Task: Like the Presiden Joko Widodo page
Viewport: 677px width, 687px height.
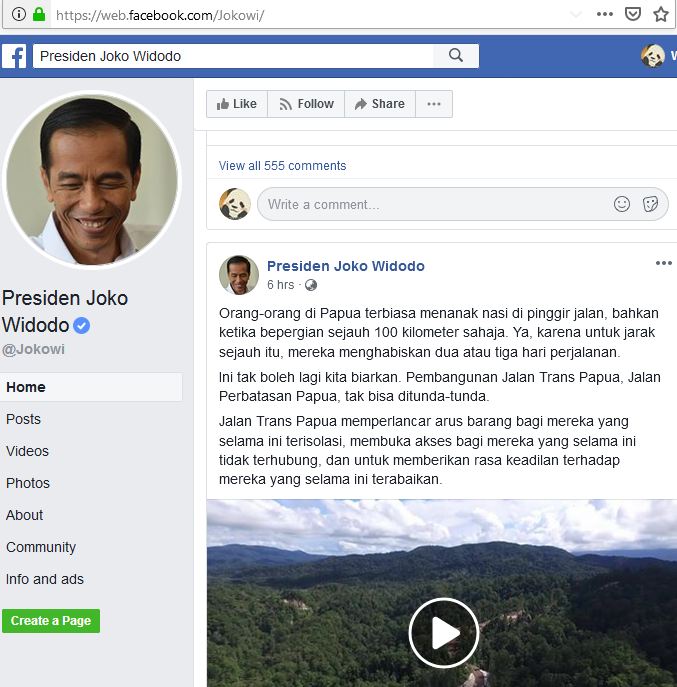Action: point(237,104)
